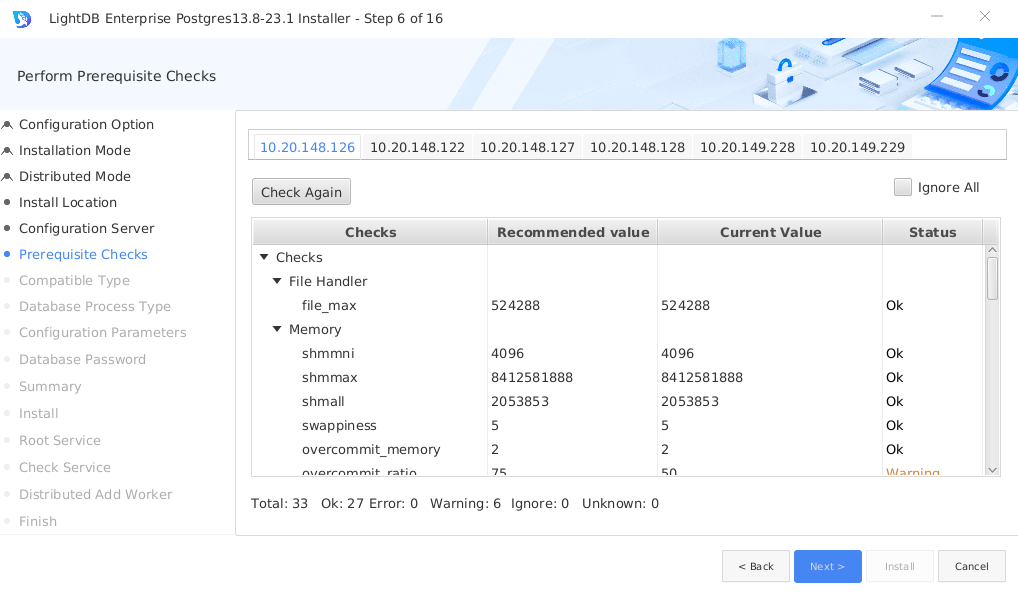The height and width of the screenshot is (593, 1018).
Task: Close the installer window
Action: point(985,16)
